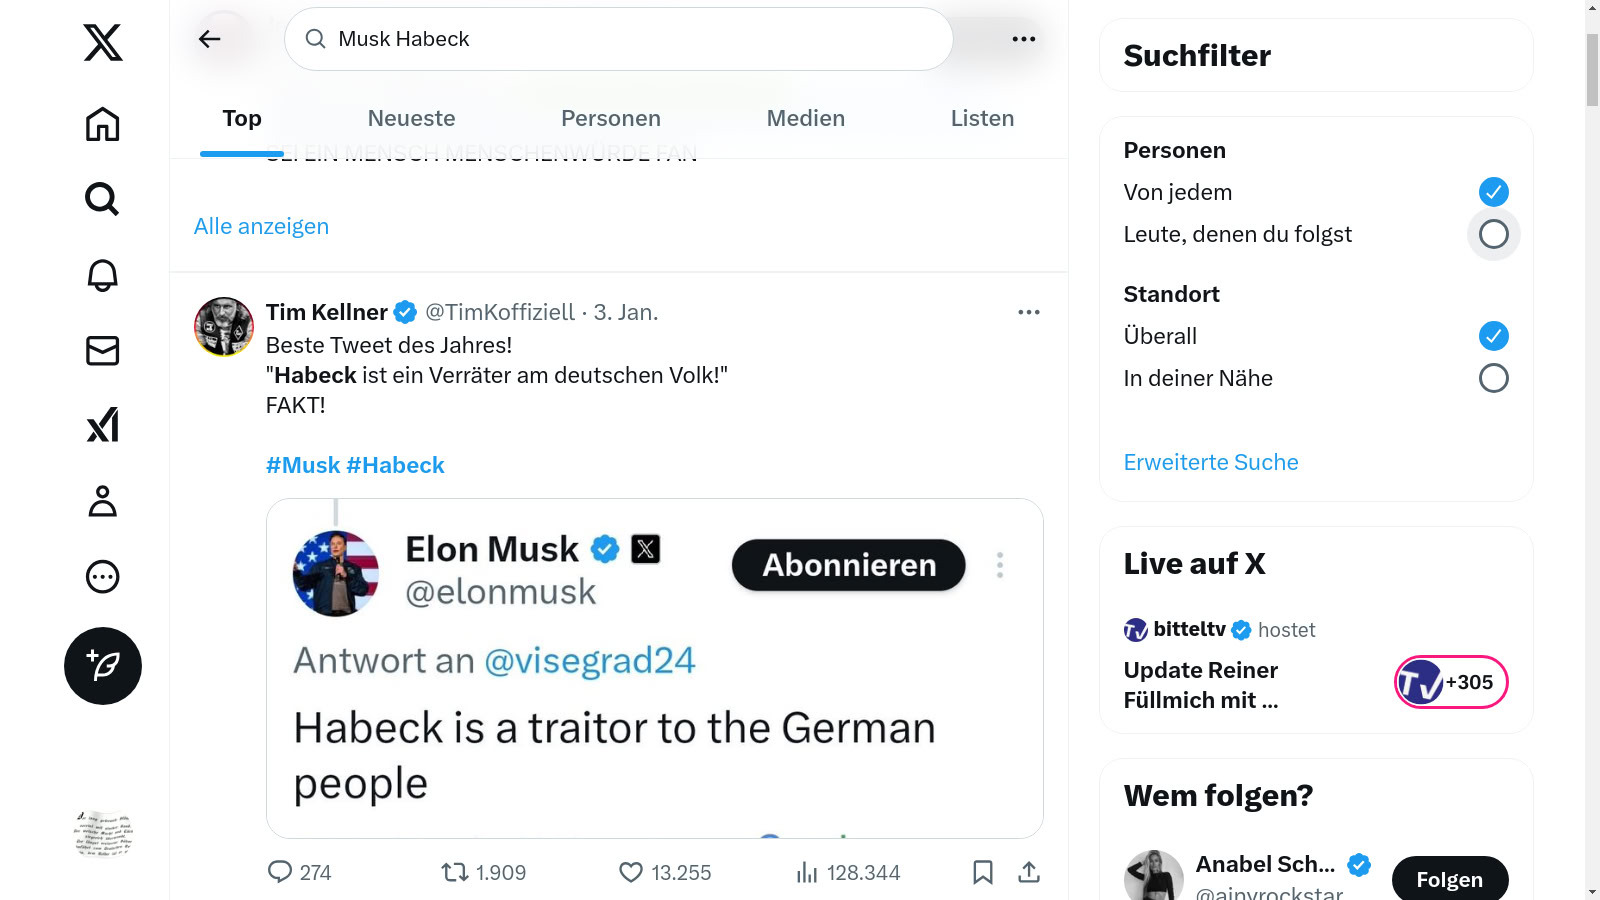The width and height of the screenshot is (1600, 900).
Task: Open more options circle in left sidebar
Action: [102, 577]
